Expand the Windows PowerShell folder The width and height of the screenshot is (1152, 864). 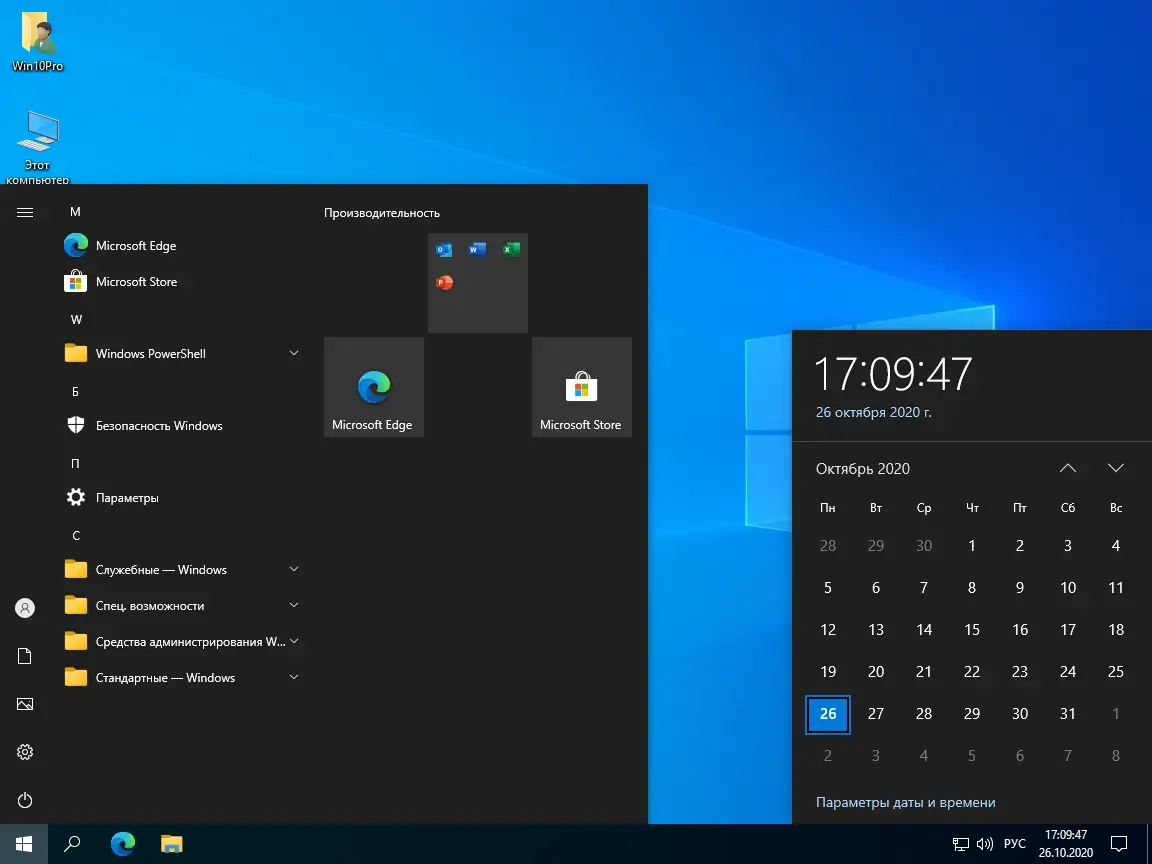coord(293,353)
